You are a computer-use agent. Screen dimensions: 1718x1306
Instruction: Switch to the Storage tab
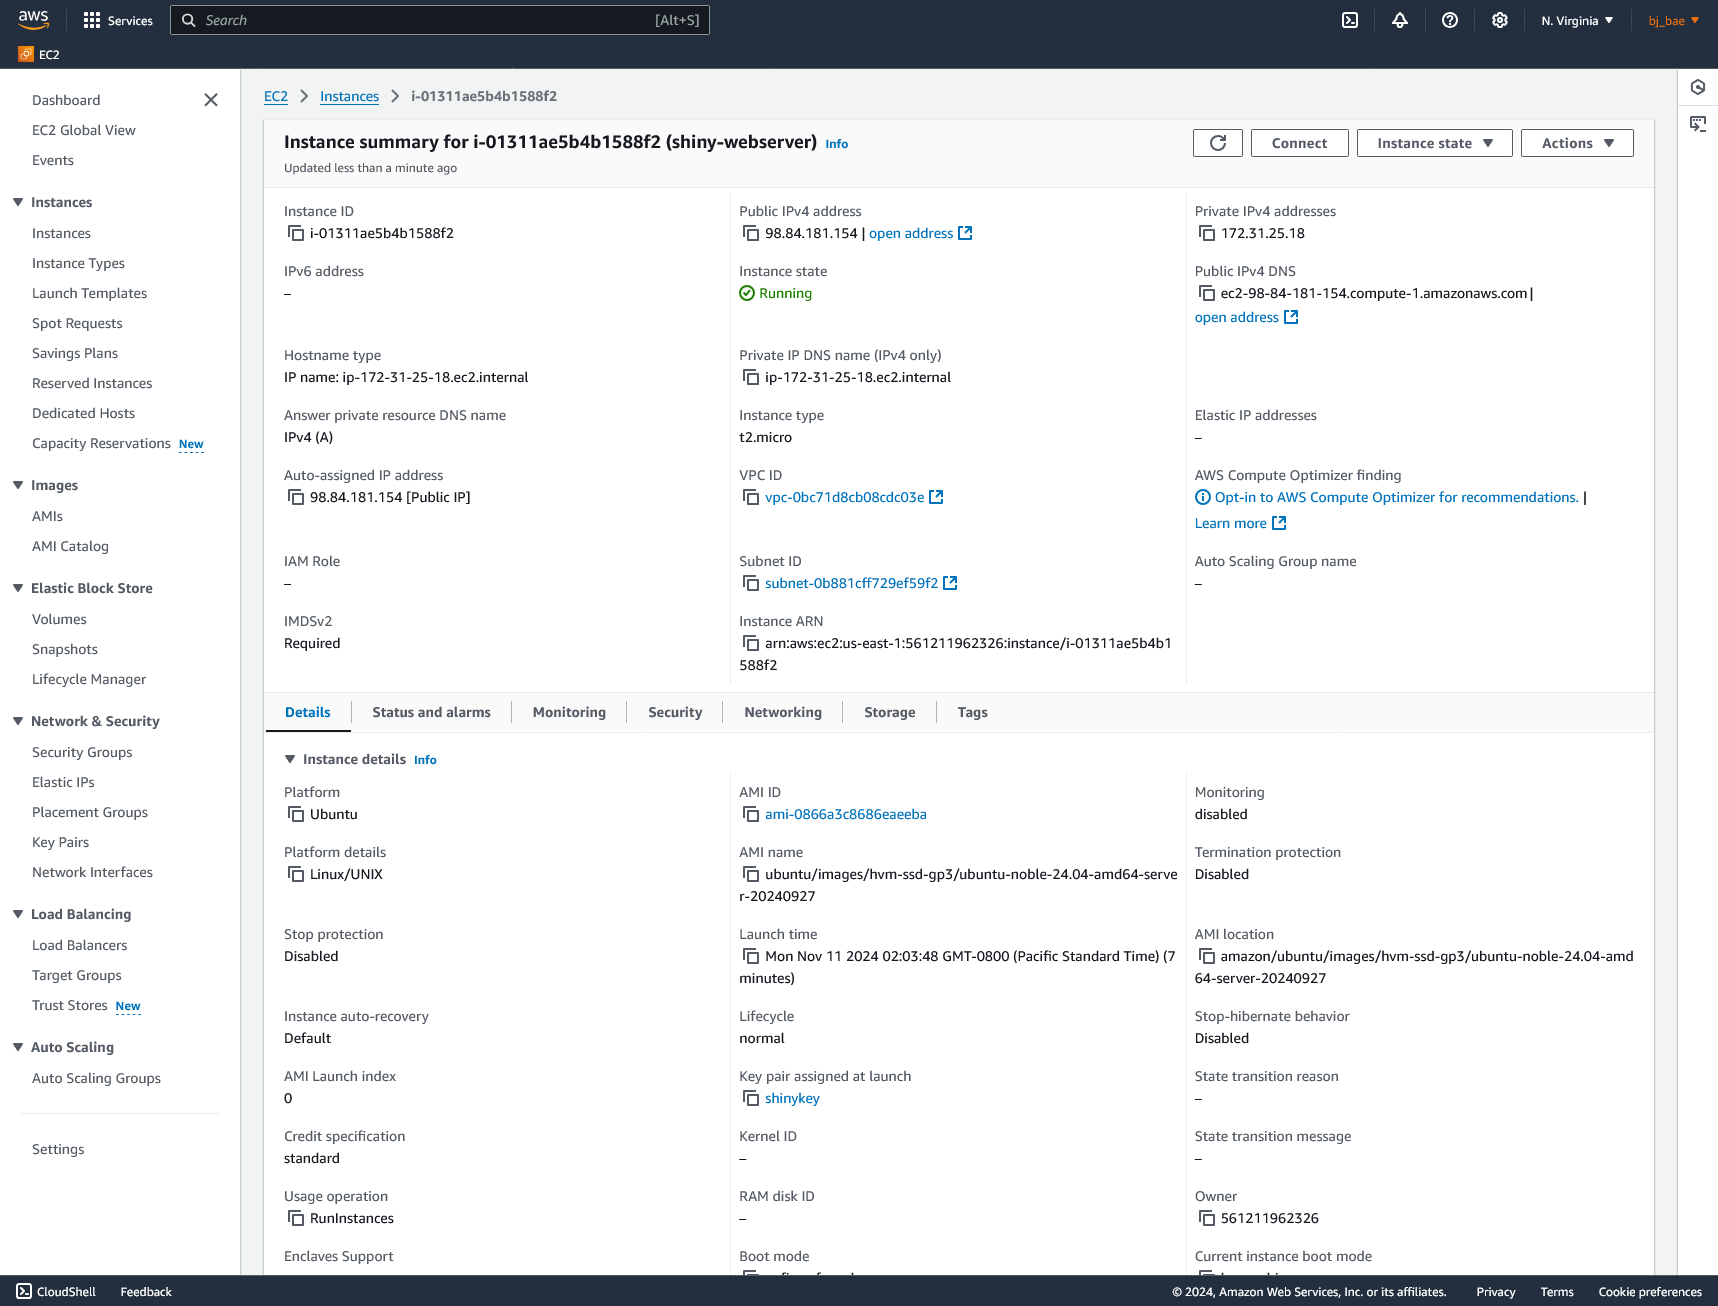click(x=888, y=711)
